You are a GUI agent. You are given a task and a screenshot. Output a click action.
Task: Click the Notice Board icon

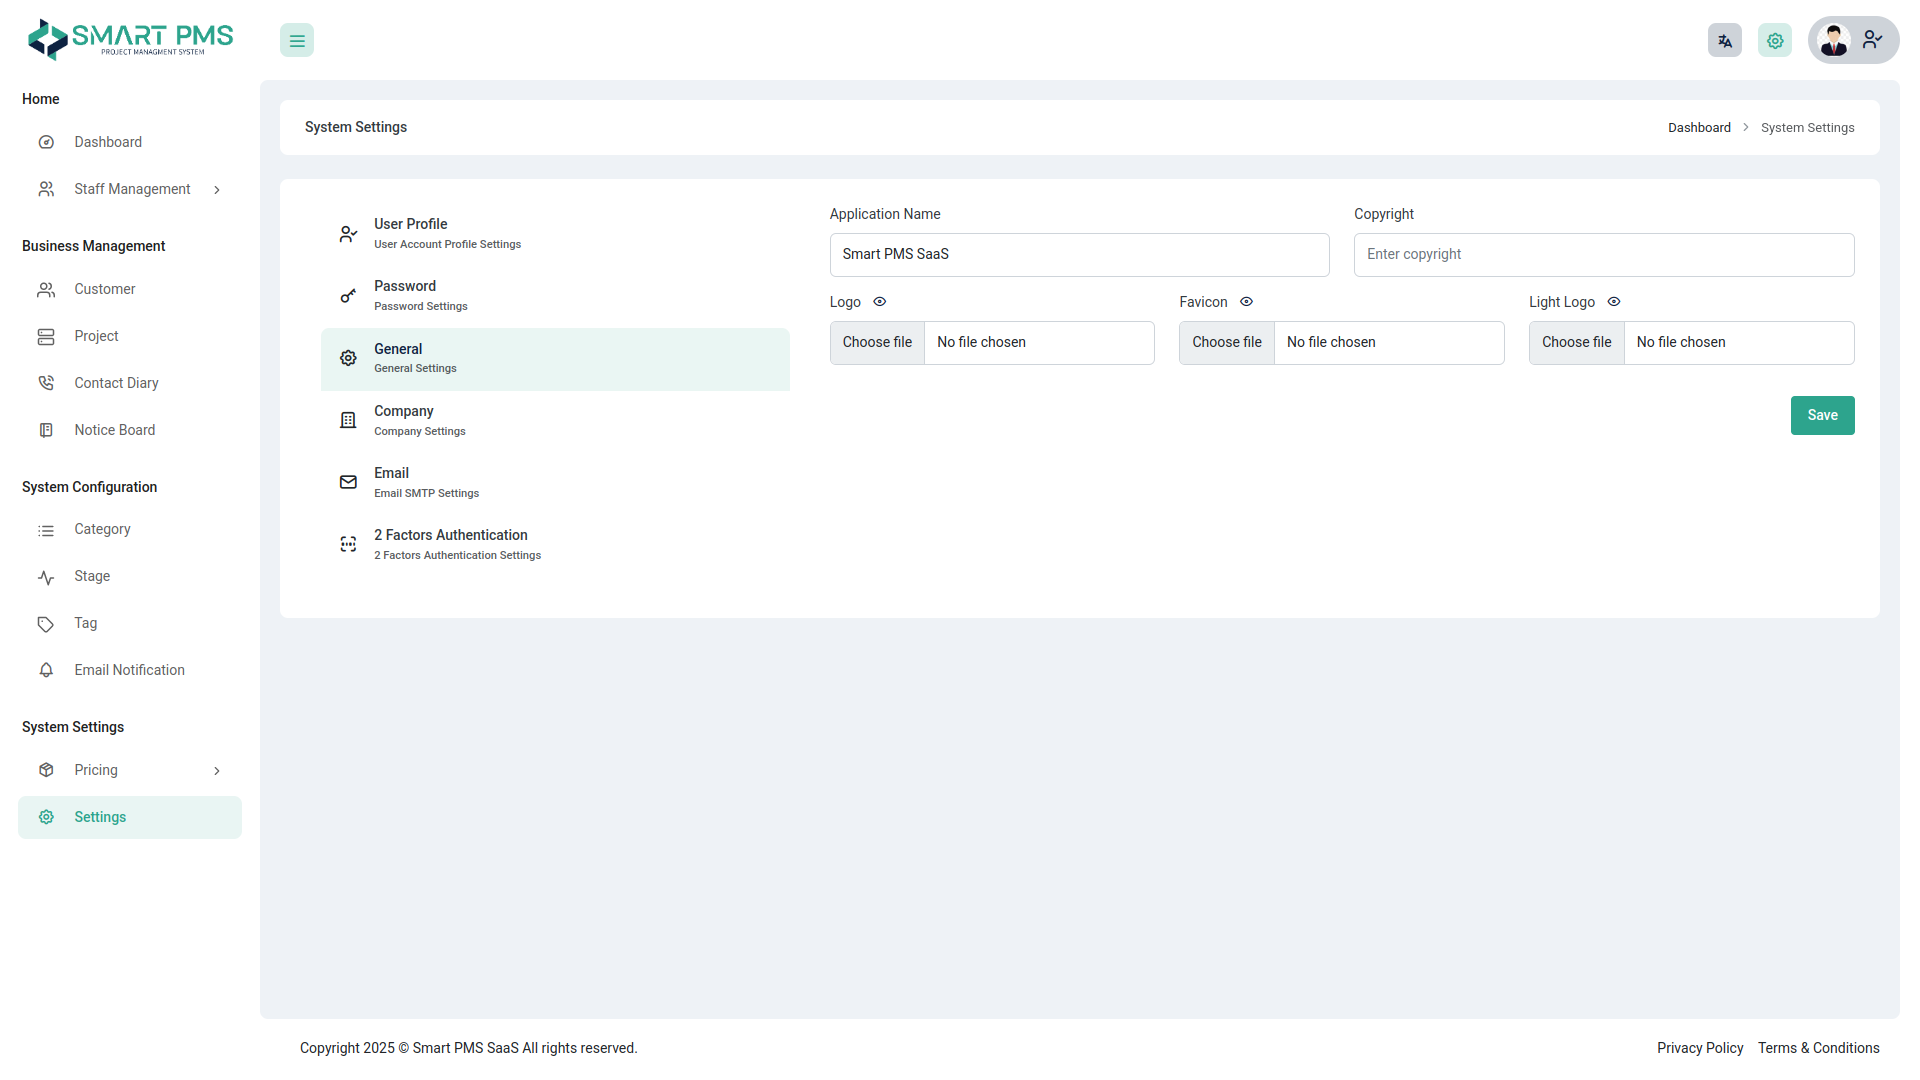[x=46, y=429]
